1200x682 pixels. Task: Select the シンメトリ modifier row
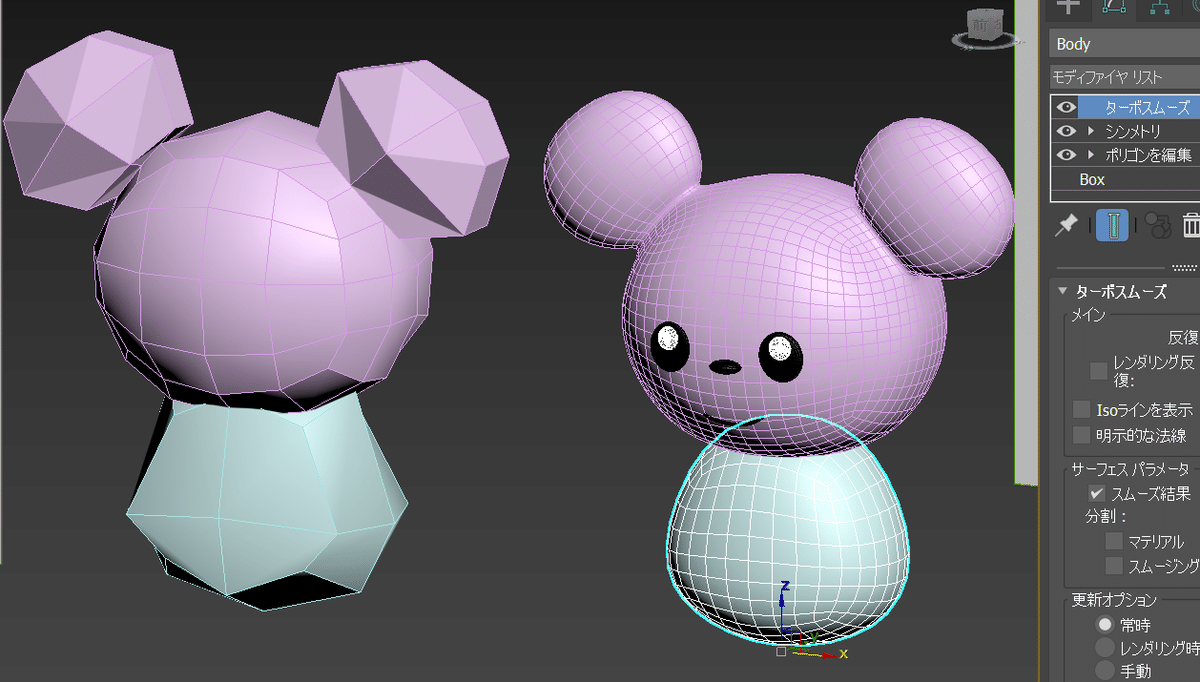[1125, 131]
